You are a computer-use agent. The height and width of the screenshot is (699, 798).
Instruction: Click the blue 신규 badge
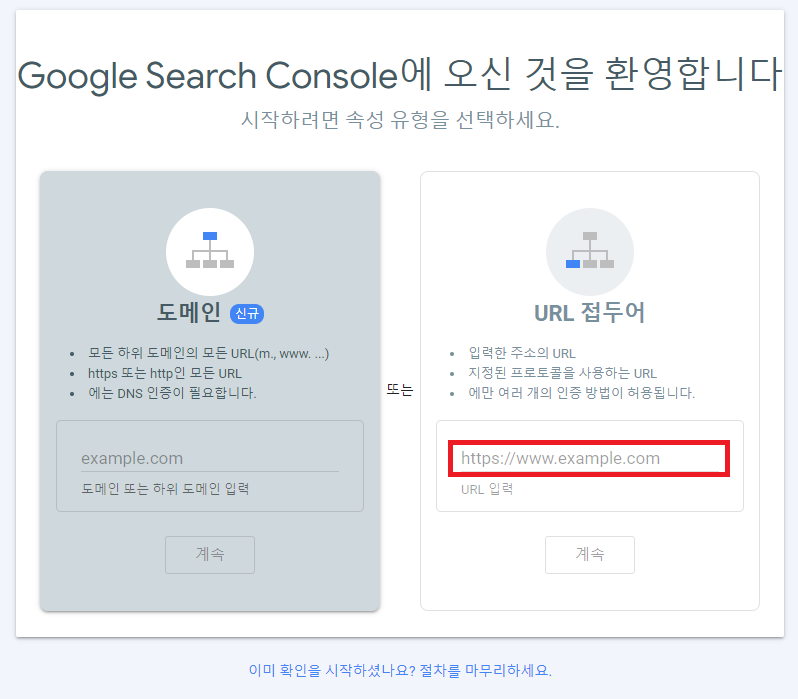(247, 314)
